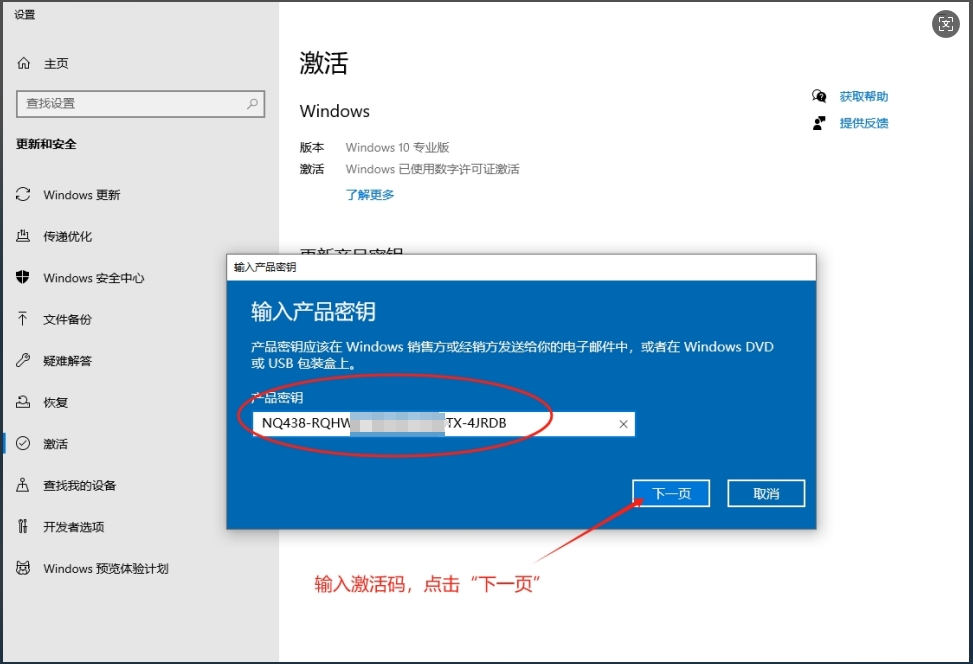Image resolution: width=973 pixels, height=664 pixels.
Task: Go to 文件备份 section
Action: pyautogui.click(x=68, y=320)
